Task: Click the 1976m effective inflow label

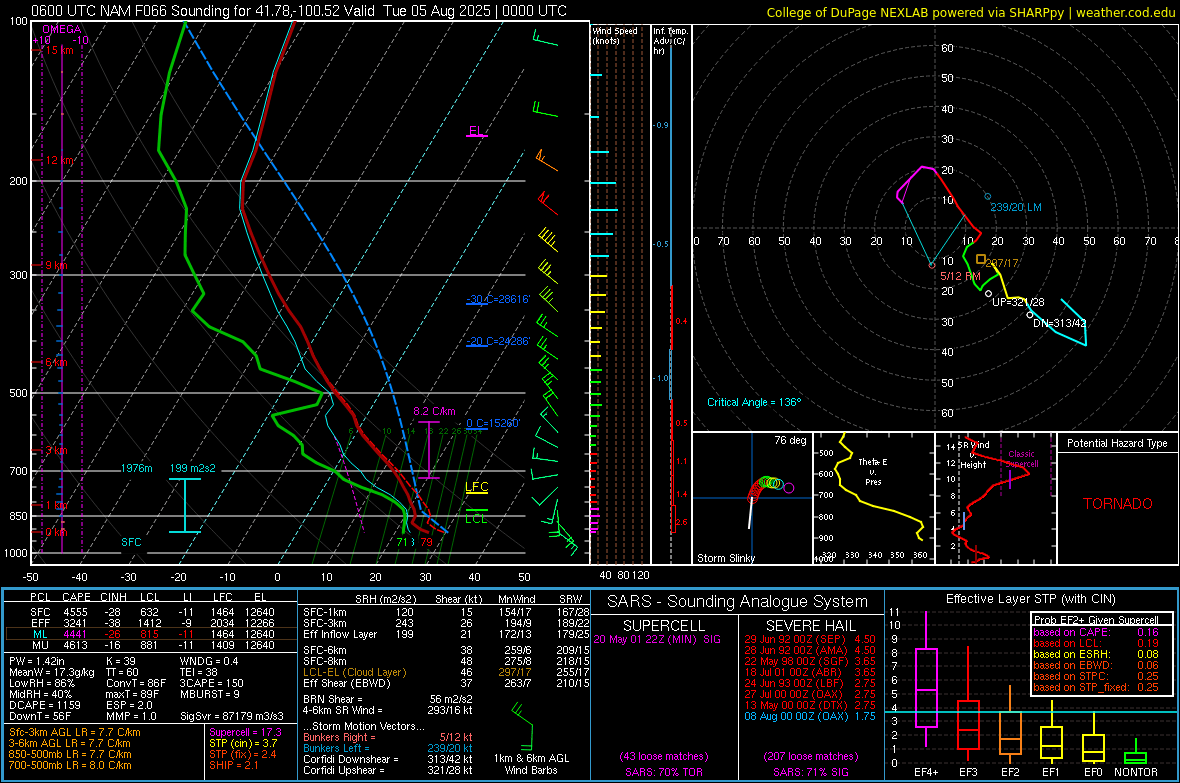Action: 136,468
